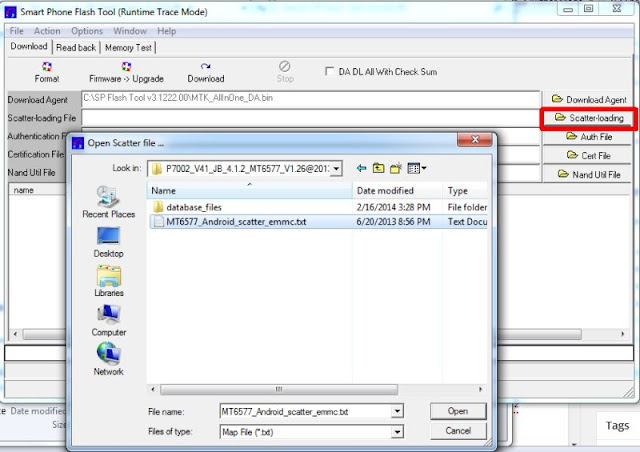Click dialog scrollbar right arrow

[x=480, y=390]
